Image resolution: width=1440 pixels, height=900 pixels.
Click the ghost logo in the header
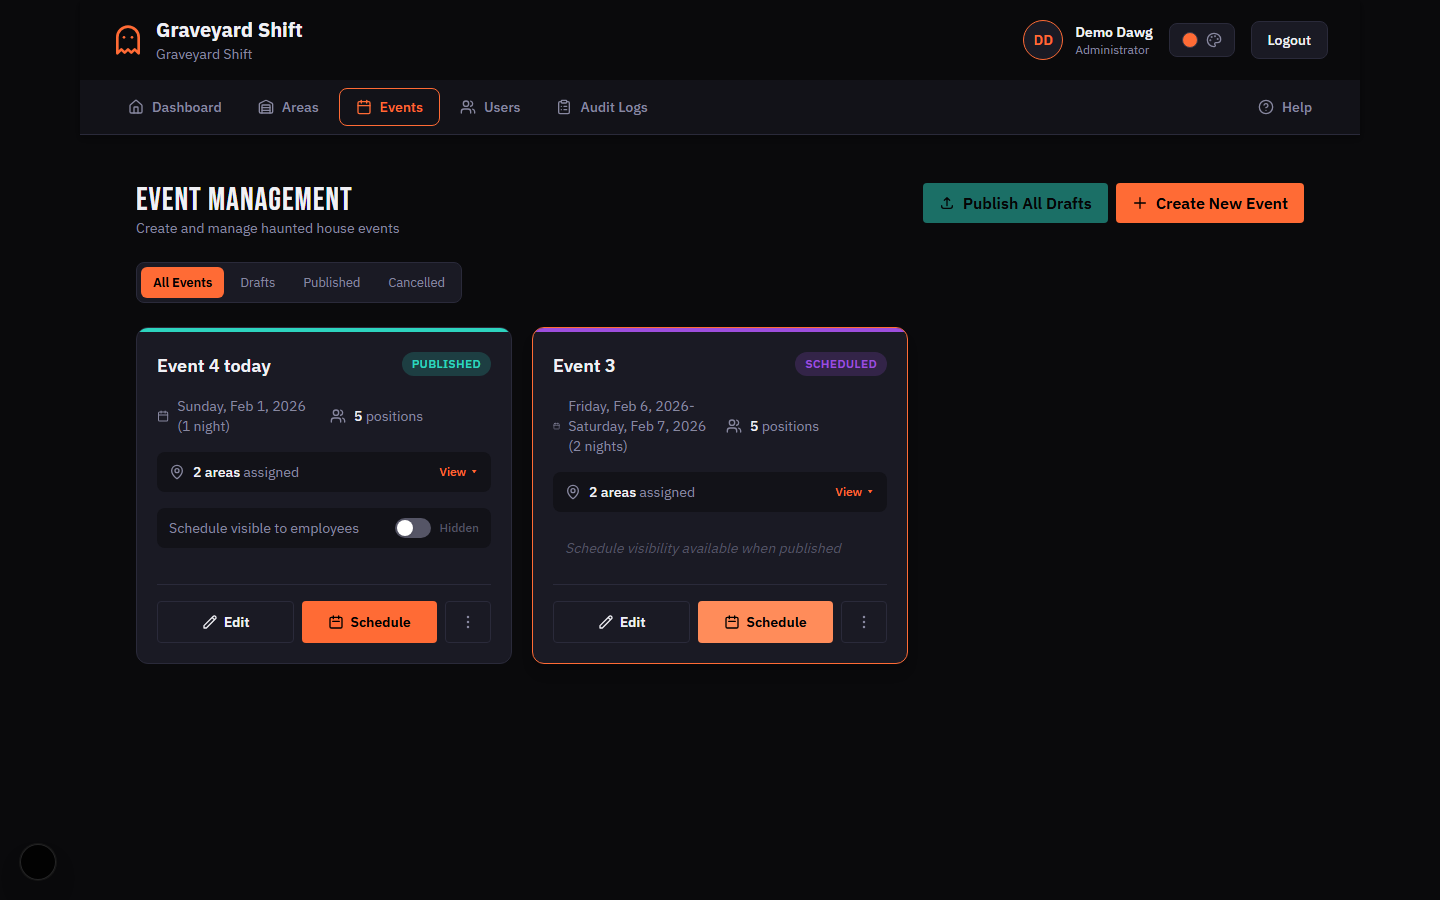pyautogui.click(x=127, y=39)
